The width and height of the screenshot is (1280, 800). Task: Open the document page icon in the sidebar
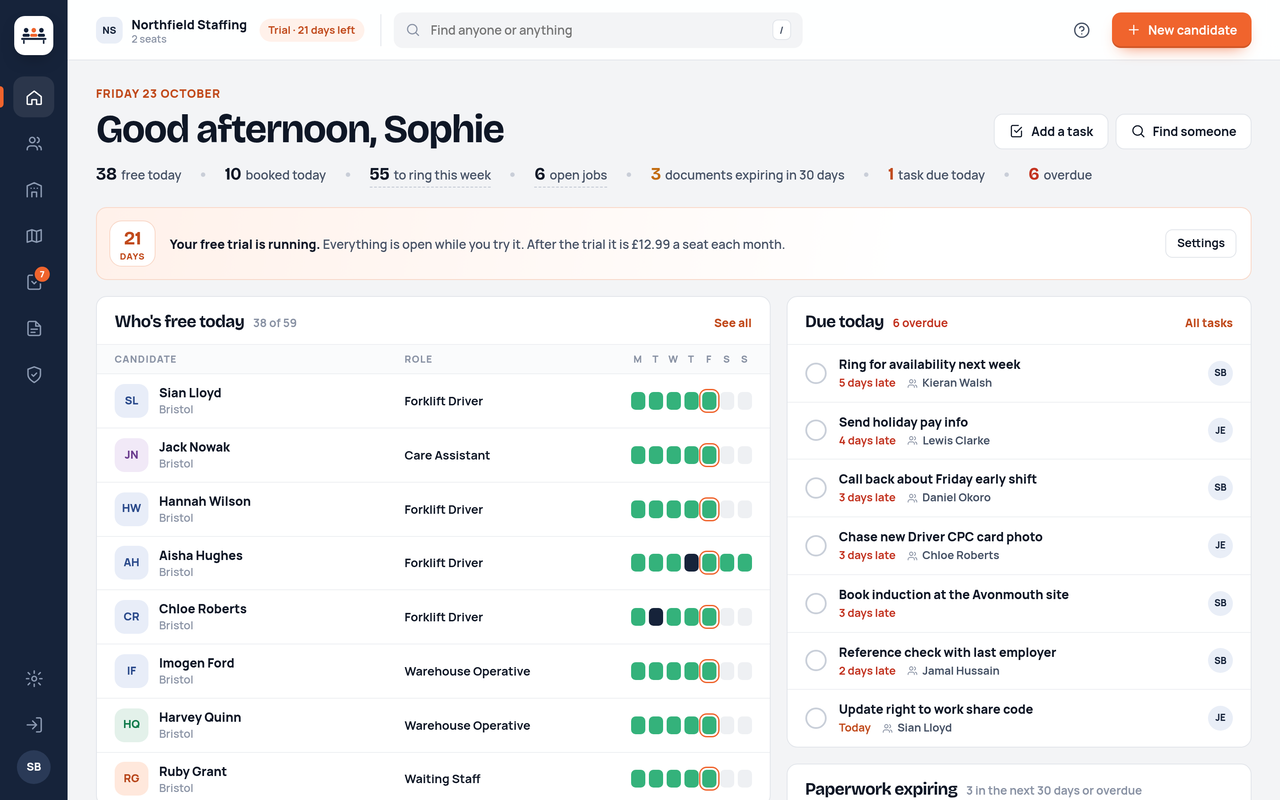coord(34,328)
